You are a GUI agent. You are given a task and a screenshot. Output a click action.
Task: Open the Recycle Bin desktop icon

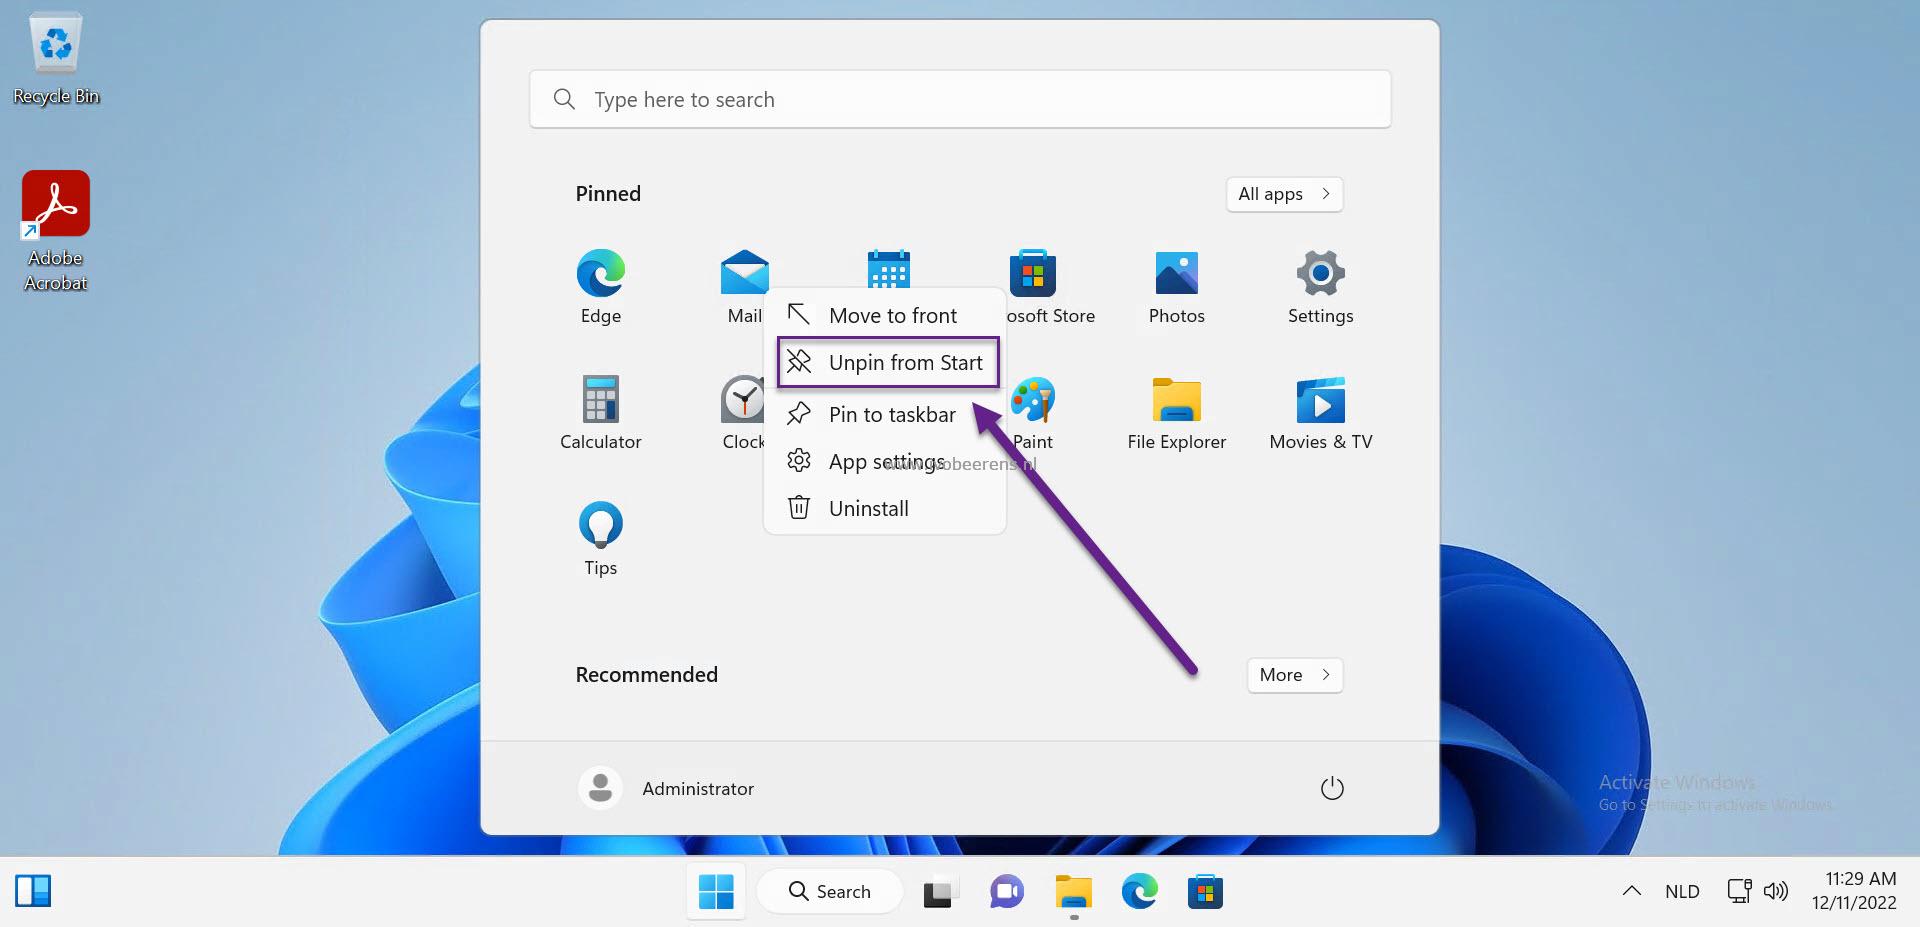click(x=56, y=58)
